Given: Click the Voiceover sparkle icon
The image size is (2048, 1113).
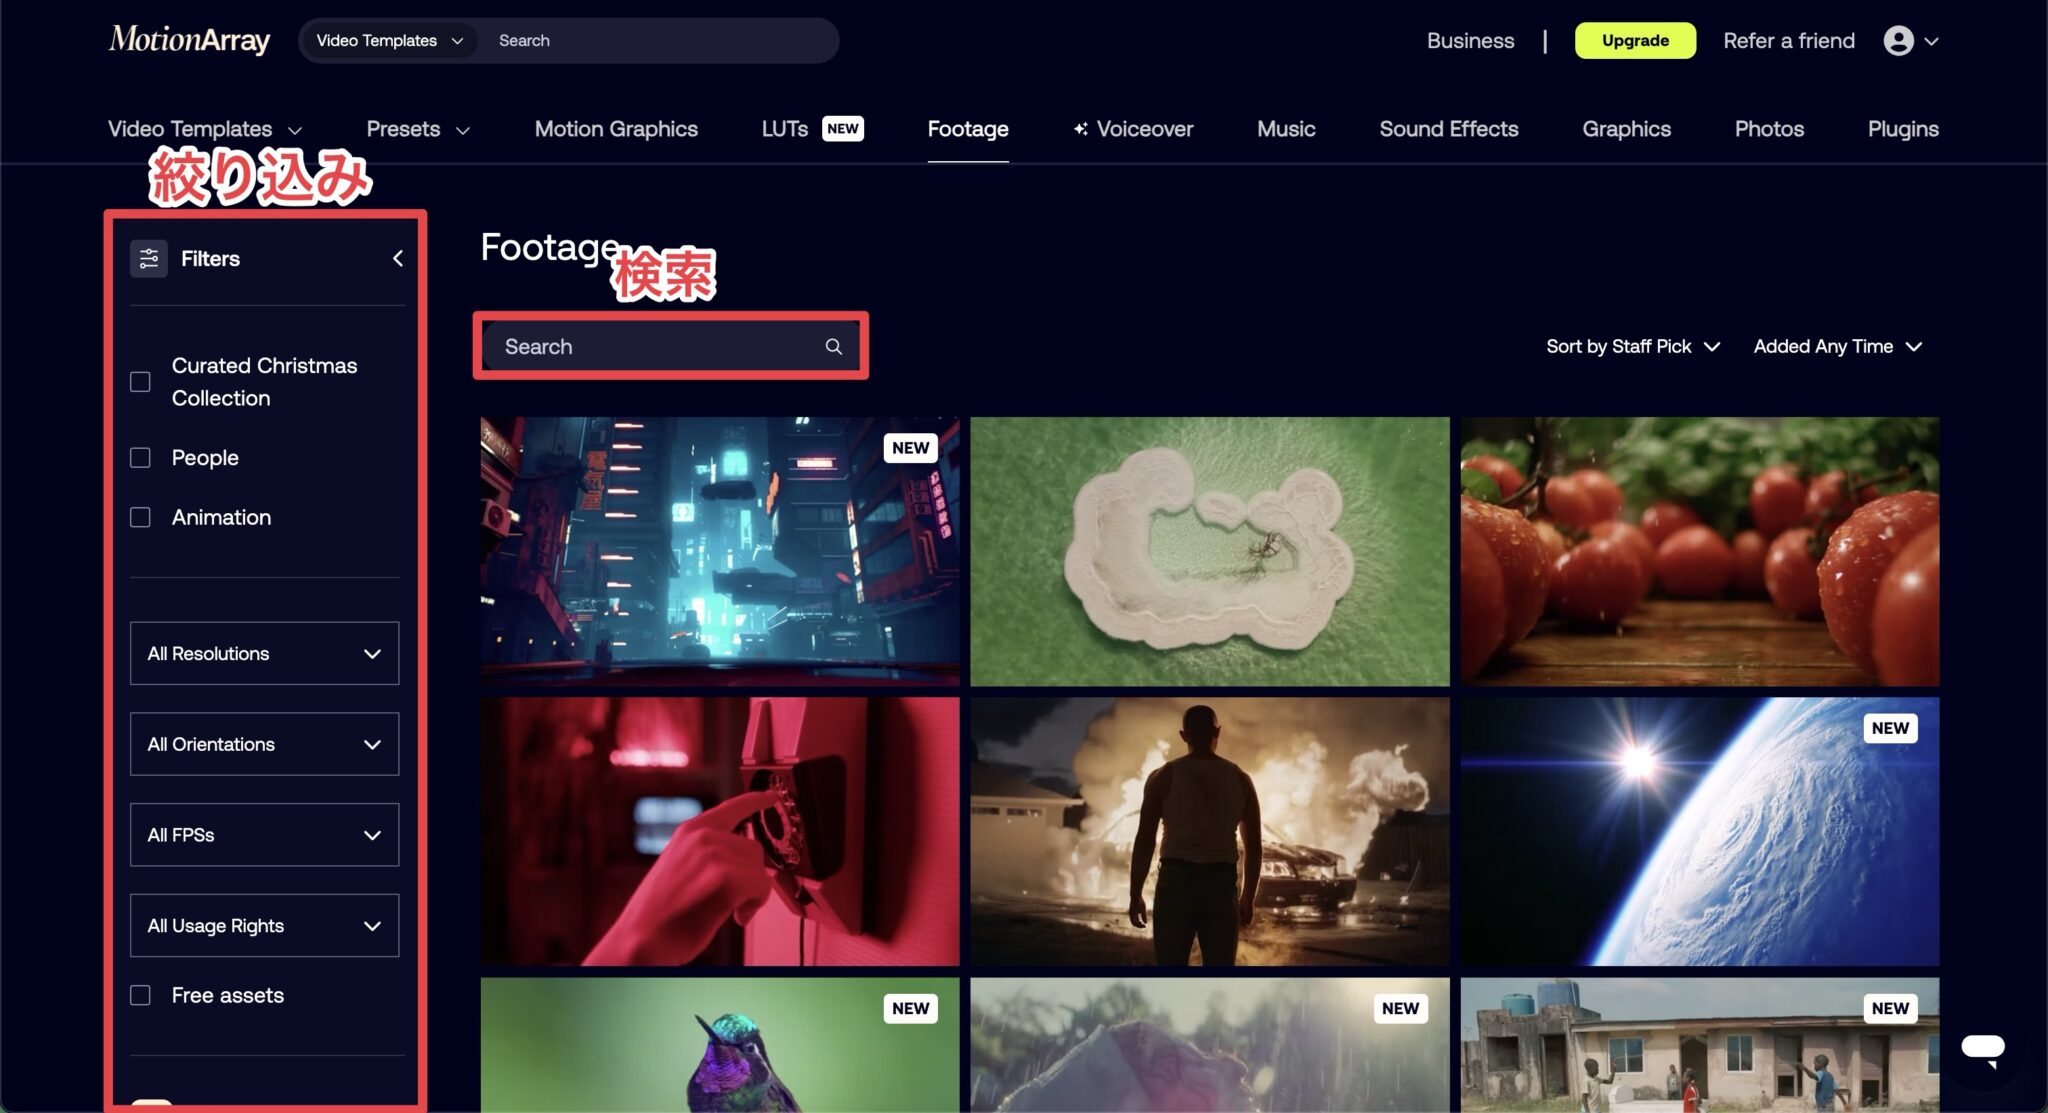Looking at the screenshot, I should coord(1080,129).
